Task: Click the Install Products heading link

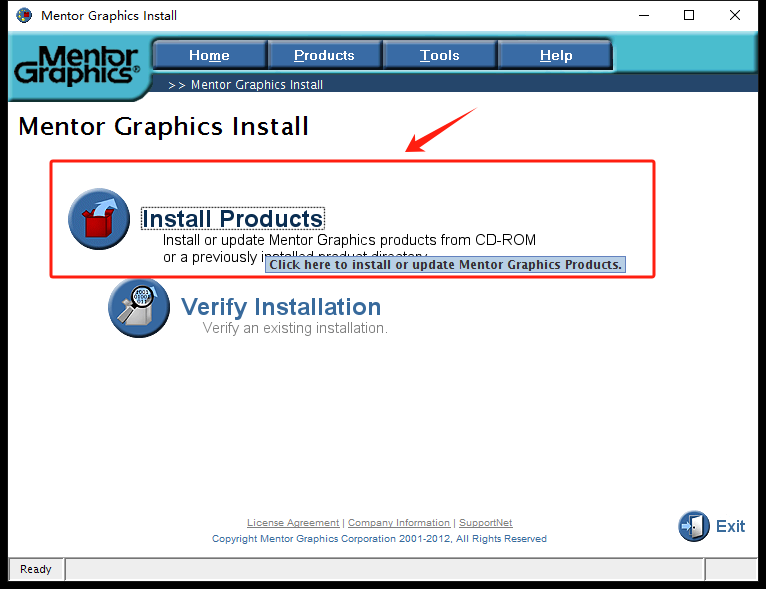Action: pyautogui.click(x=233, y=218)
